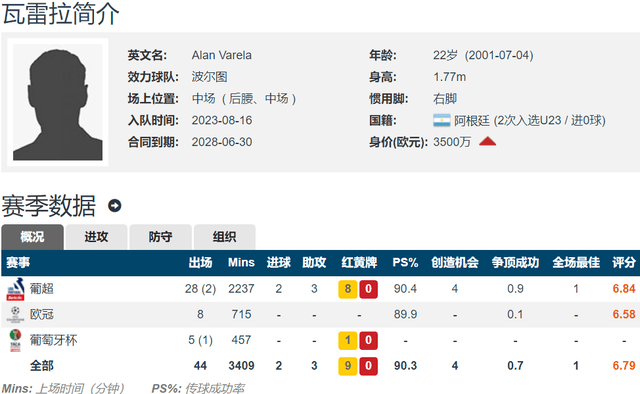Click the 葡萄牙杯 appearances 5 (1)
Screen dimensions: 640x394
pos(200,340)
